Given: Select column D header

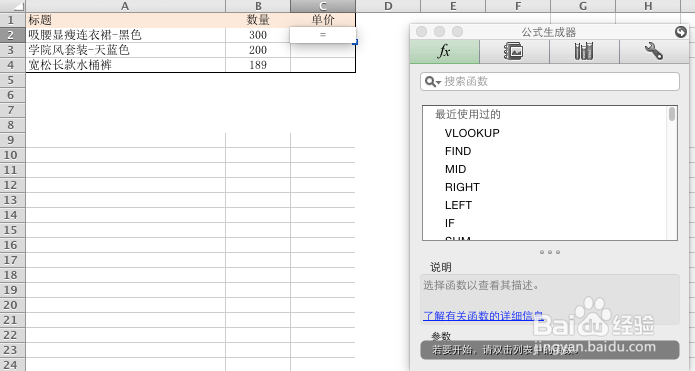Looking at the screenshot, I should click(x=388, y=6).
